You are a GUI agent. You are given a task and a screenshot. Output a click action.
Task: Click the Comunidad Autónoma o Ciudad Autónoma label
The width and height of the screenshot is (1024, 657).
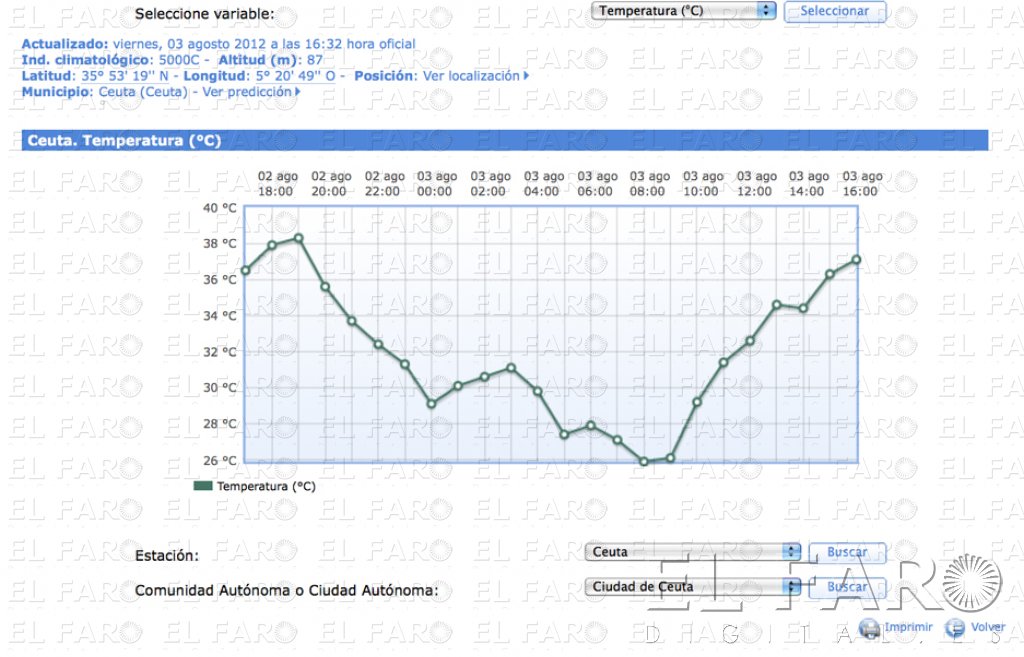pyautogui.click(x=287, y=590)
